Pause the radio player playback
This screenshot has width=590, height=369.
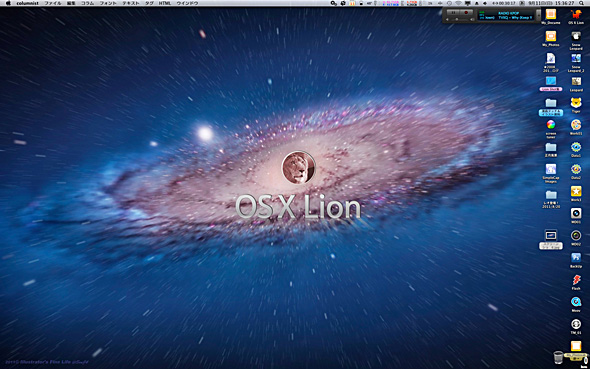453,12
